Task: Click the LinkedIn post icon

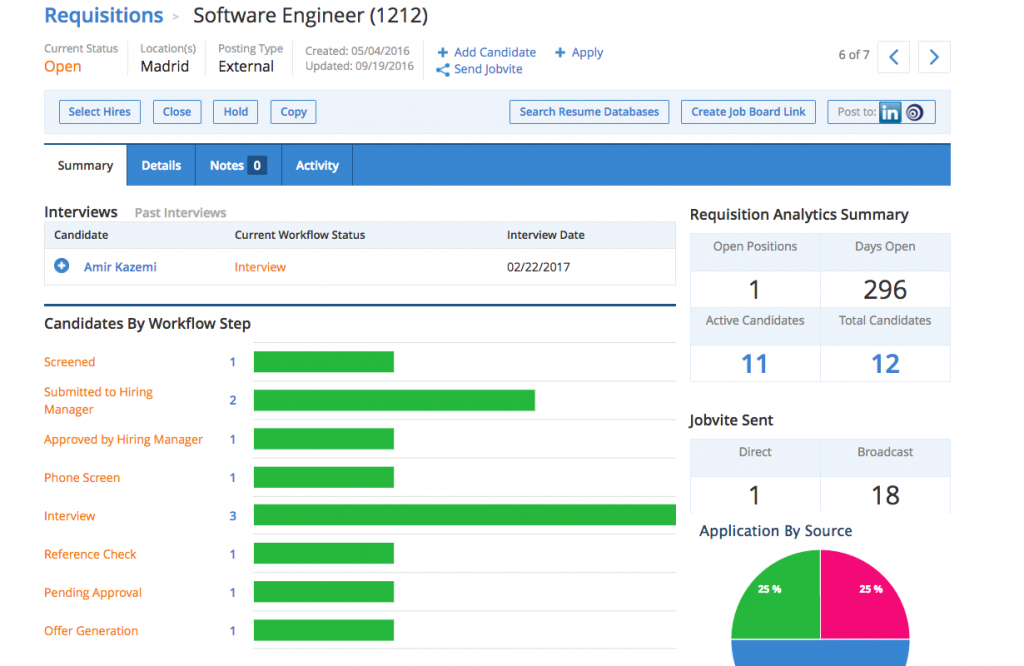Action: [889, 112]
